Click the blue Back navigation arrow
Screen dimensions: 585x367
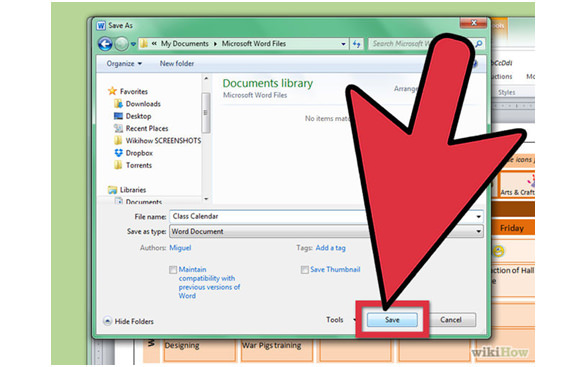[105, 44]
